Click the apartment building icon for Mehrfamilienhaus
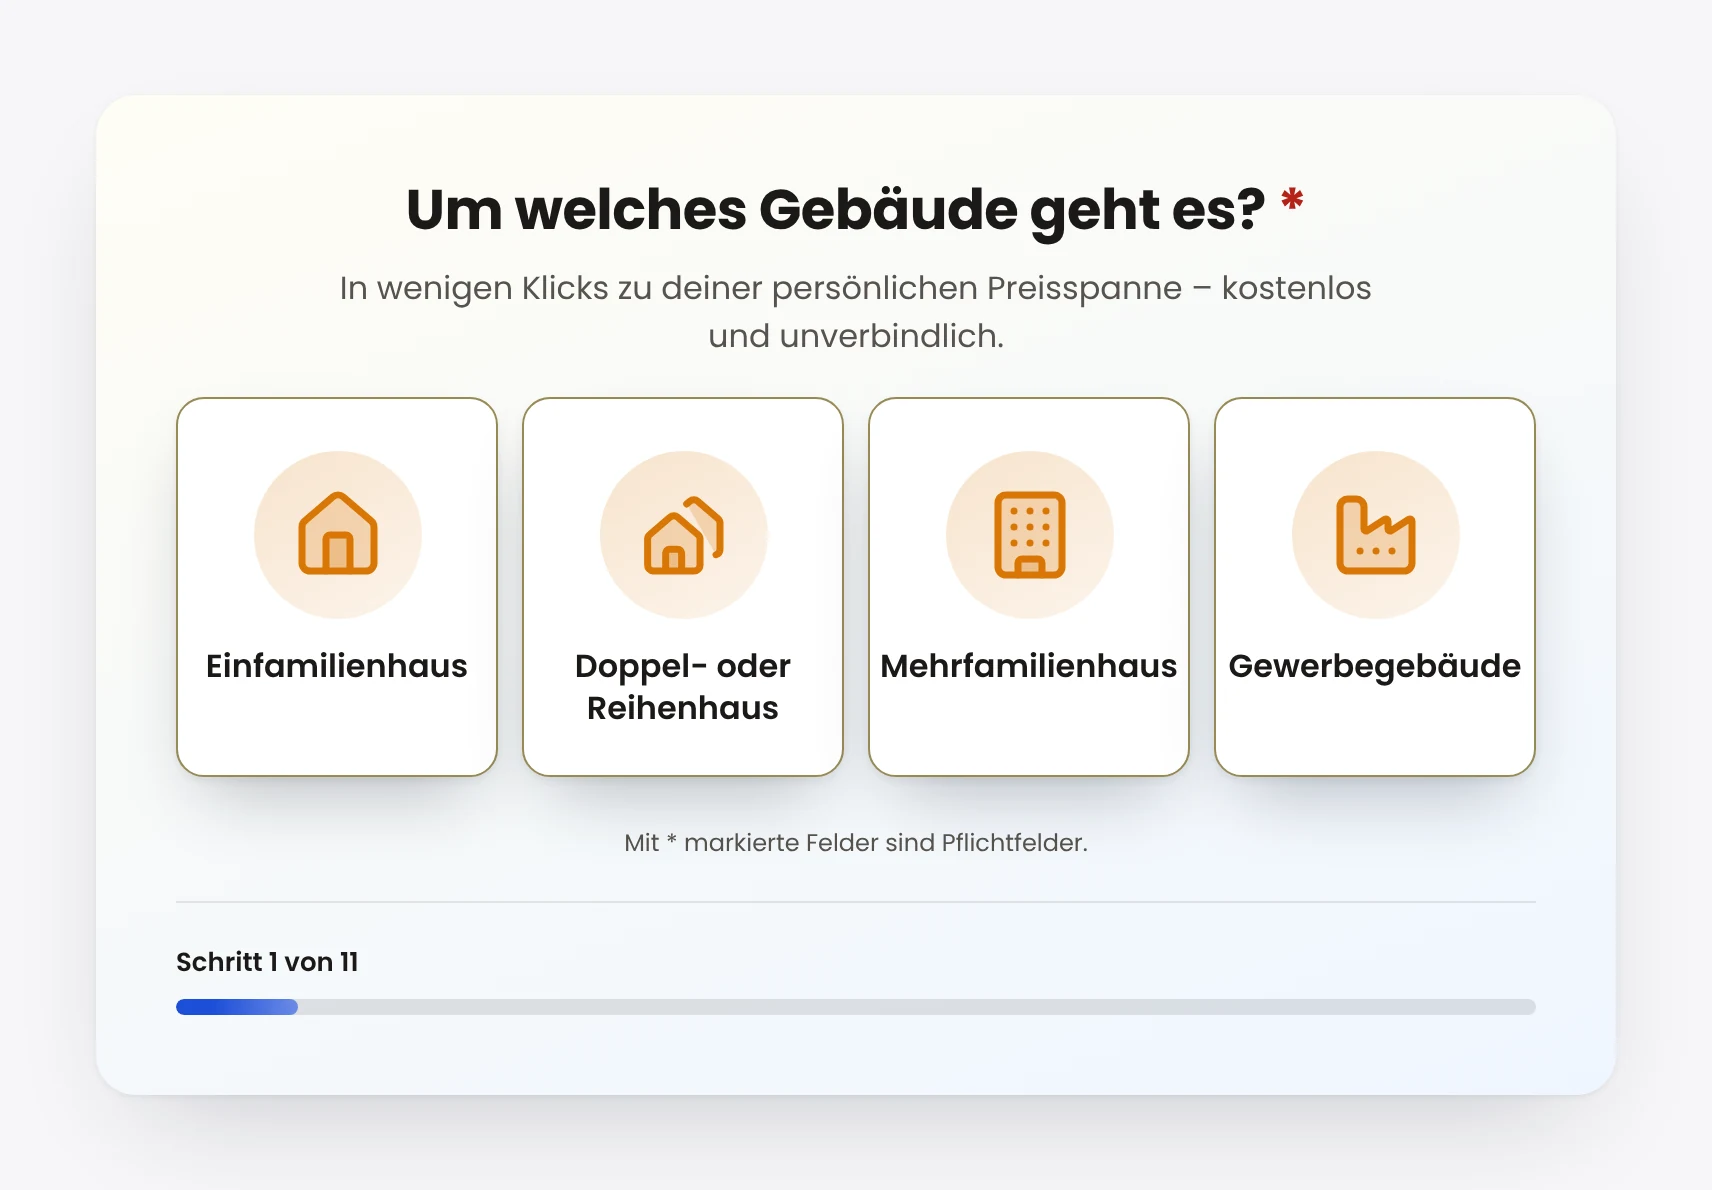The width and height of the screenshot is (1712, 1190). [1030, 535]
